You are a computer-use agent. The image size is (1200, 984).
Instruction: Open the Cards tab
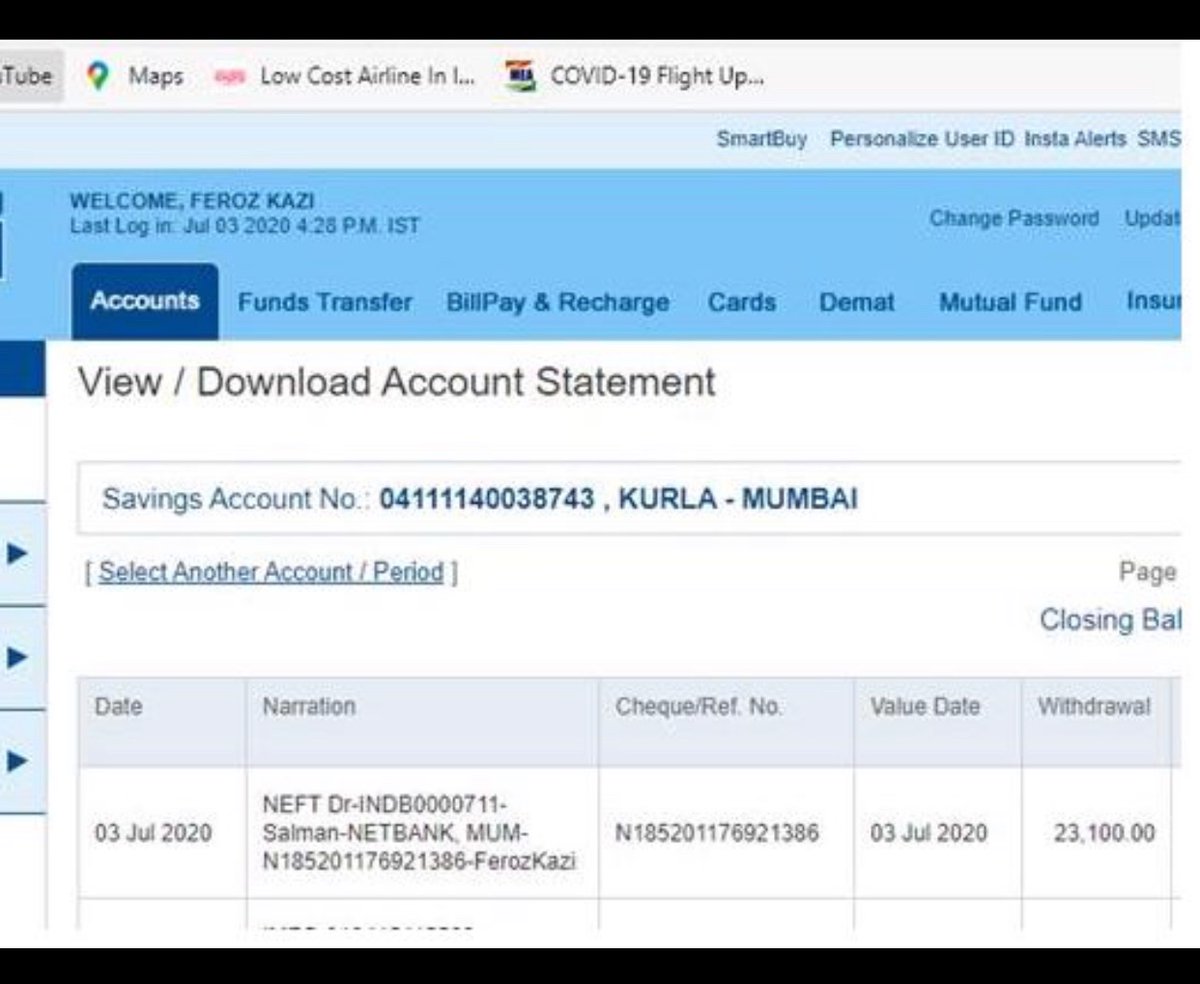click(742, 302)
